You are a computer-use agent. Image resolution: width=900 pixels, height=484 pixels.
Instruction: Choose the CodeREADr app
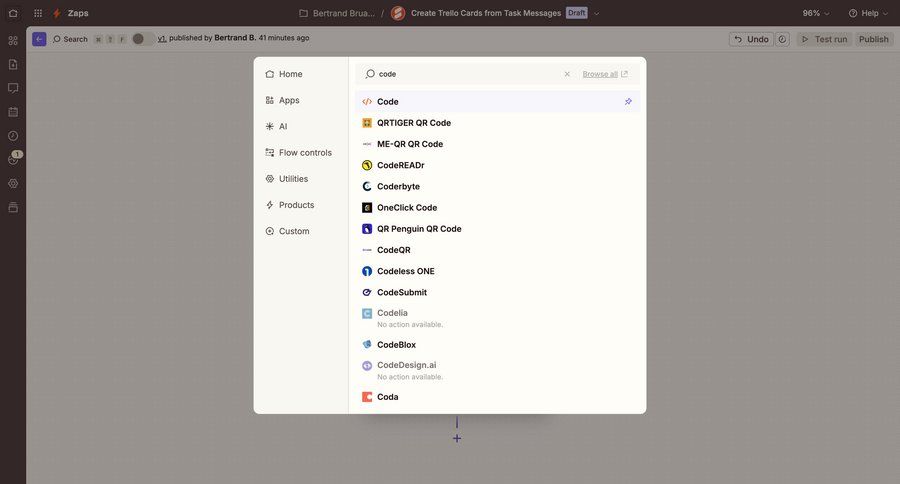click(x=497, y=165)
